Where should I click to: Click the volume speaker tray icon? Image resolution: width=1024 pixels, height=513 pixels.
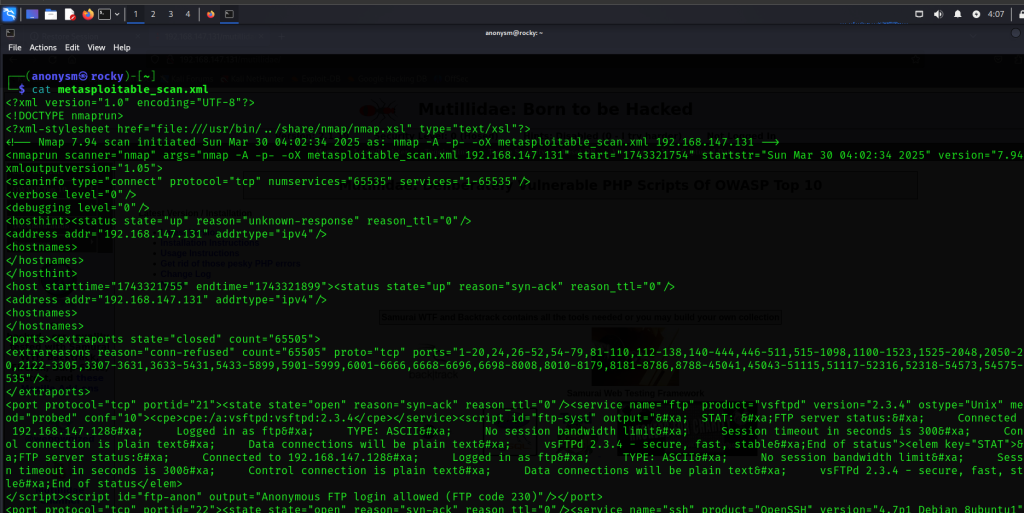[938, 14]
